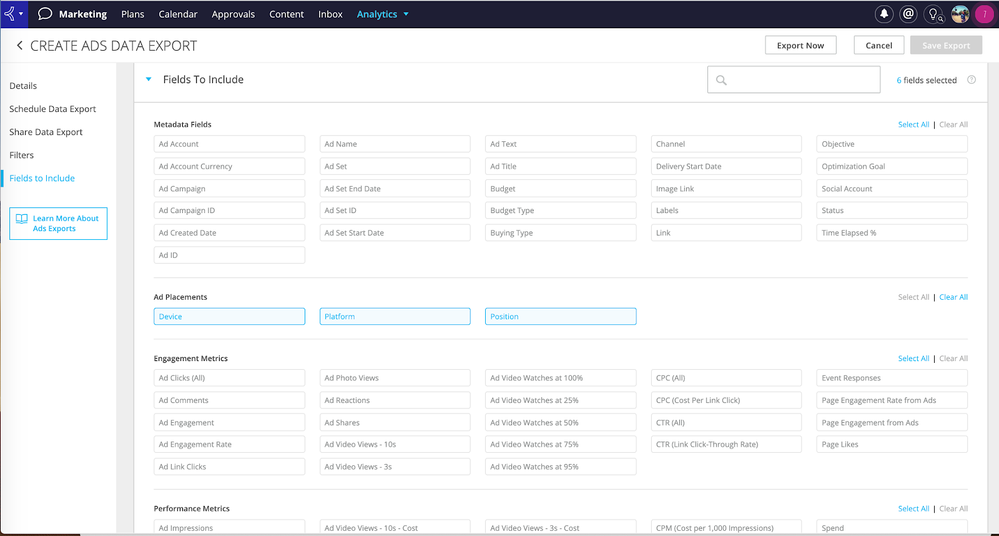Open the notifications bell icon
Image resolution: width=999 pixels, height=536 pixels.
pyautogui.click(x=884, y=13)
